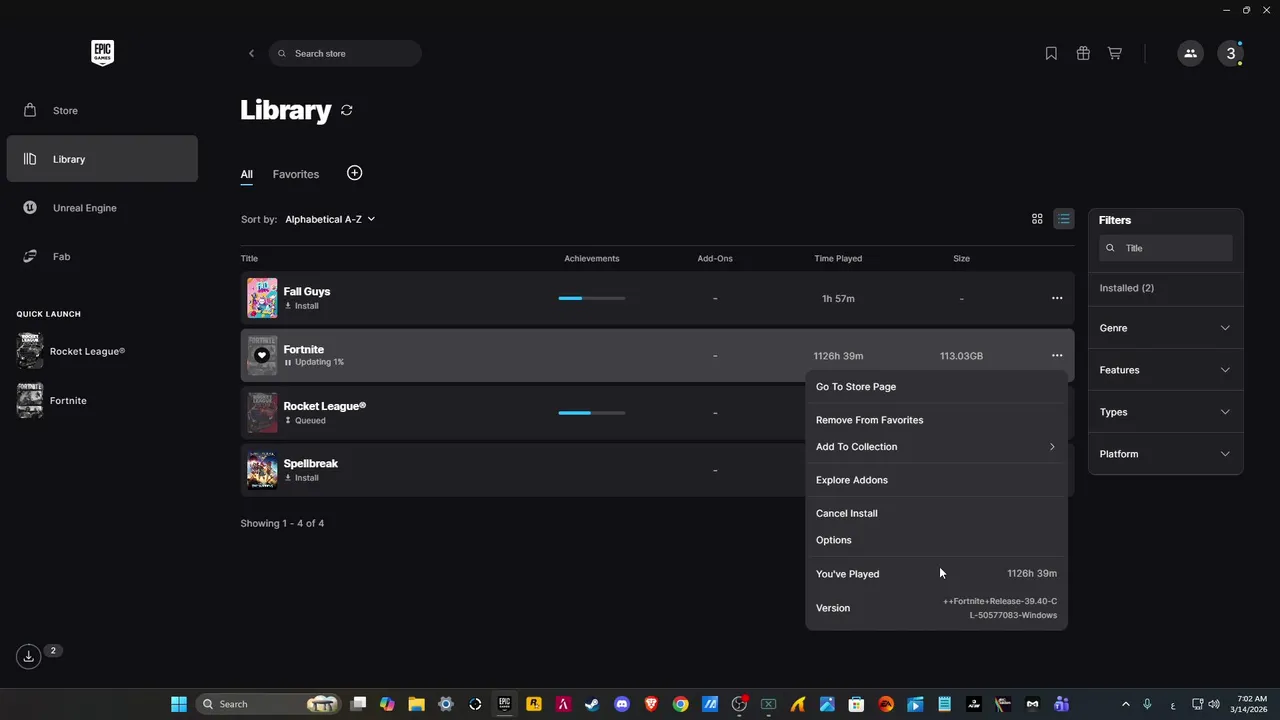Switch to the Favorites tab
This screenshot has height=720, width=1280.
pos(296,174)
